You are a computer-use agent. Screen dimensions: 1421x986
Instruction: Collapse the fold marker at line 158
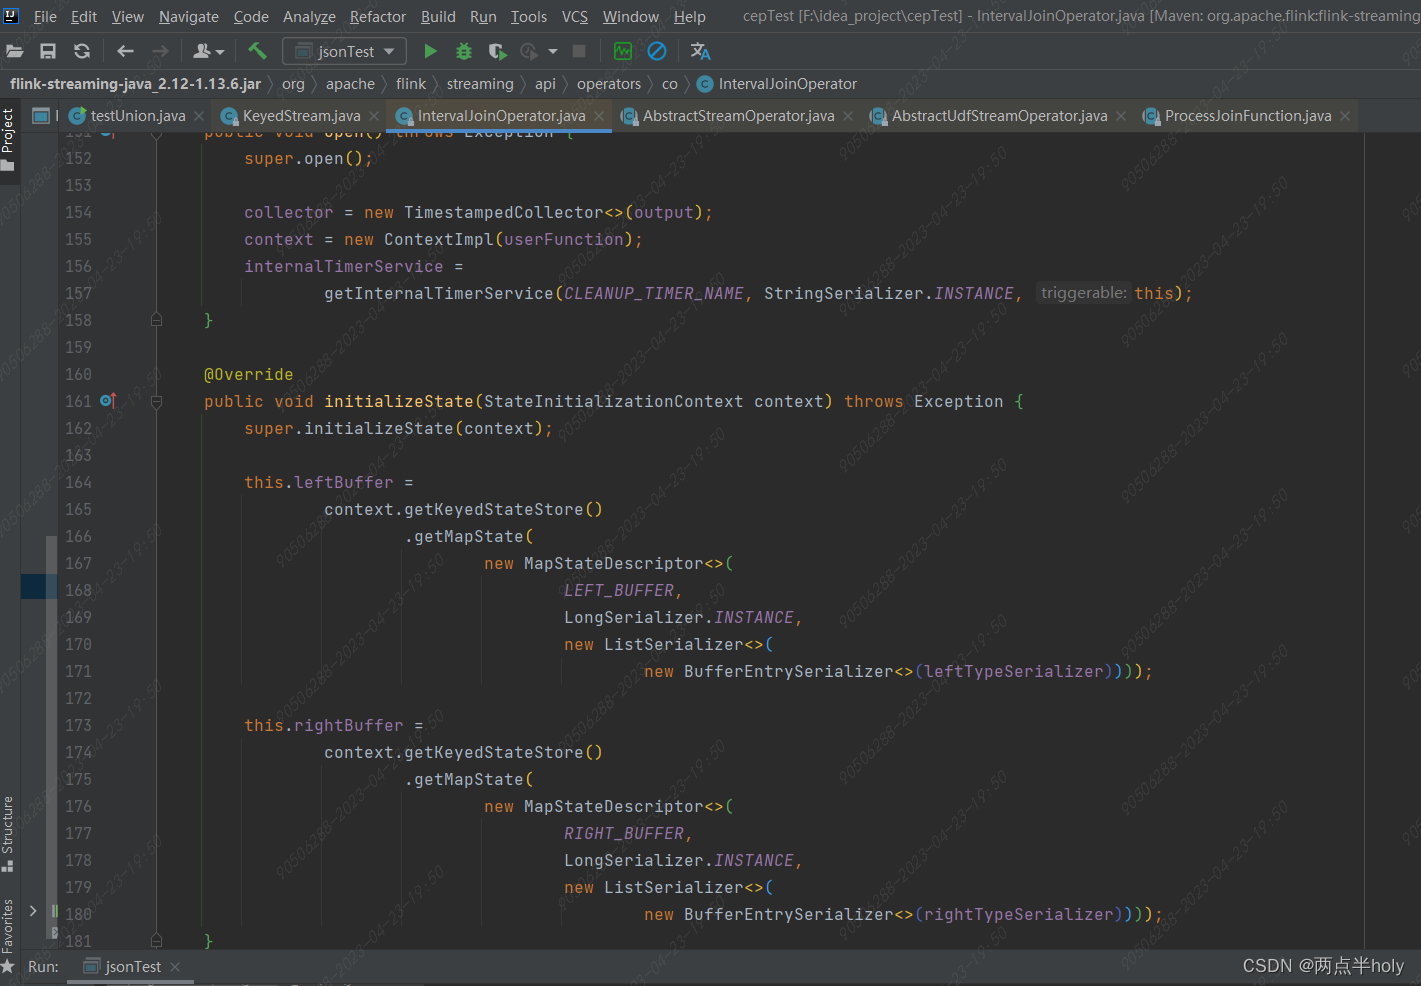point(156,320)
